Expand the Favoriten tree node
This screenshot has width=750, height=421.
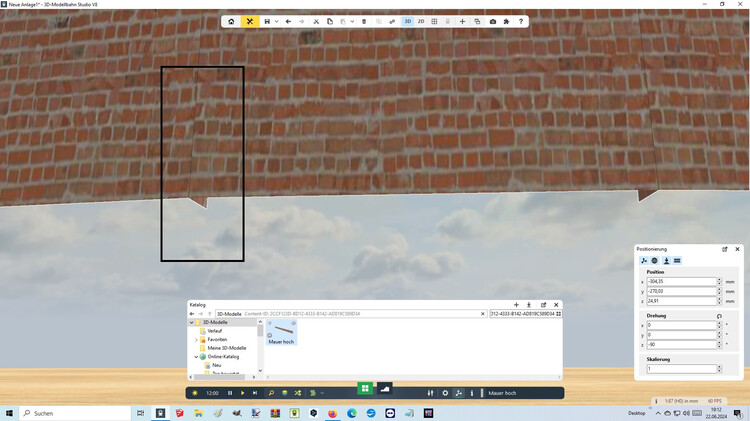(197, 339)
